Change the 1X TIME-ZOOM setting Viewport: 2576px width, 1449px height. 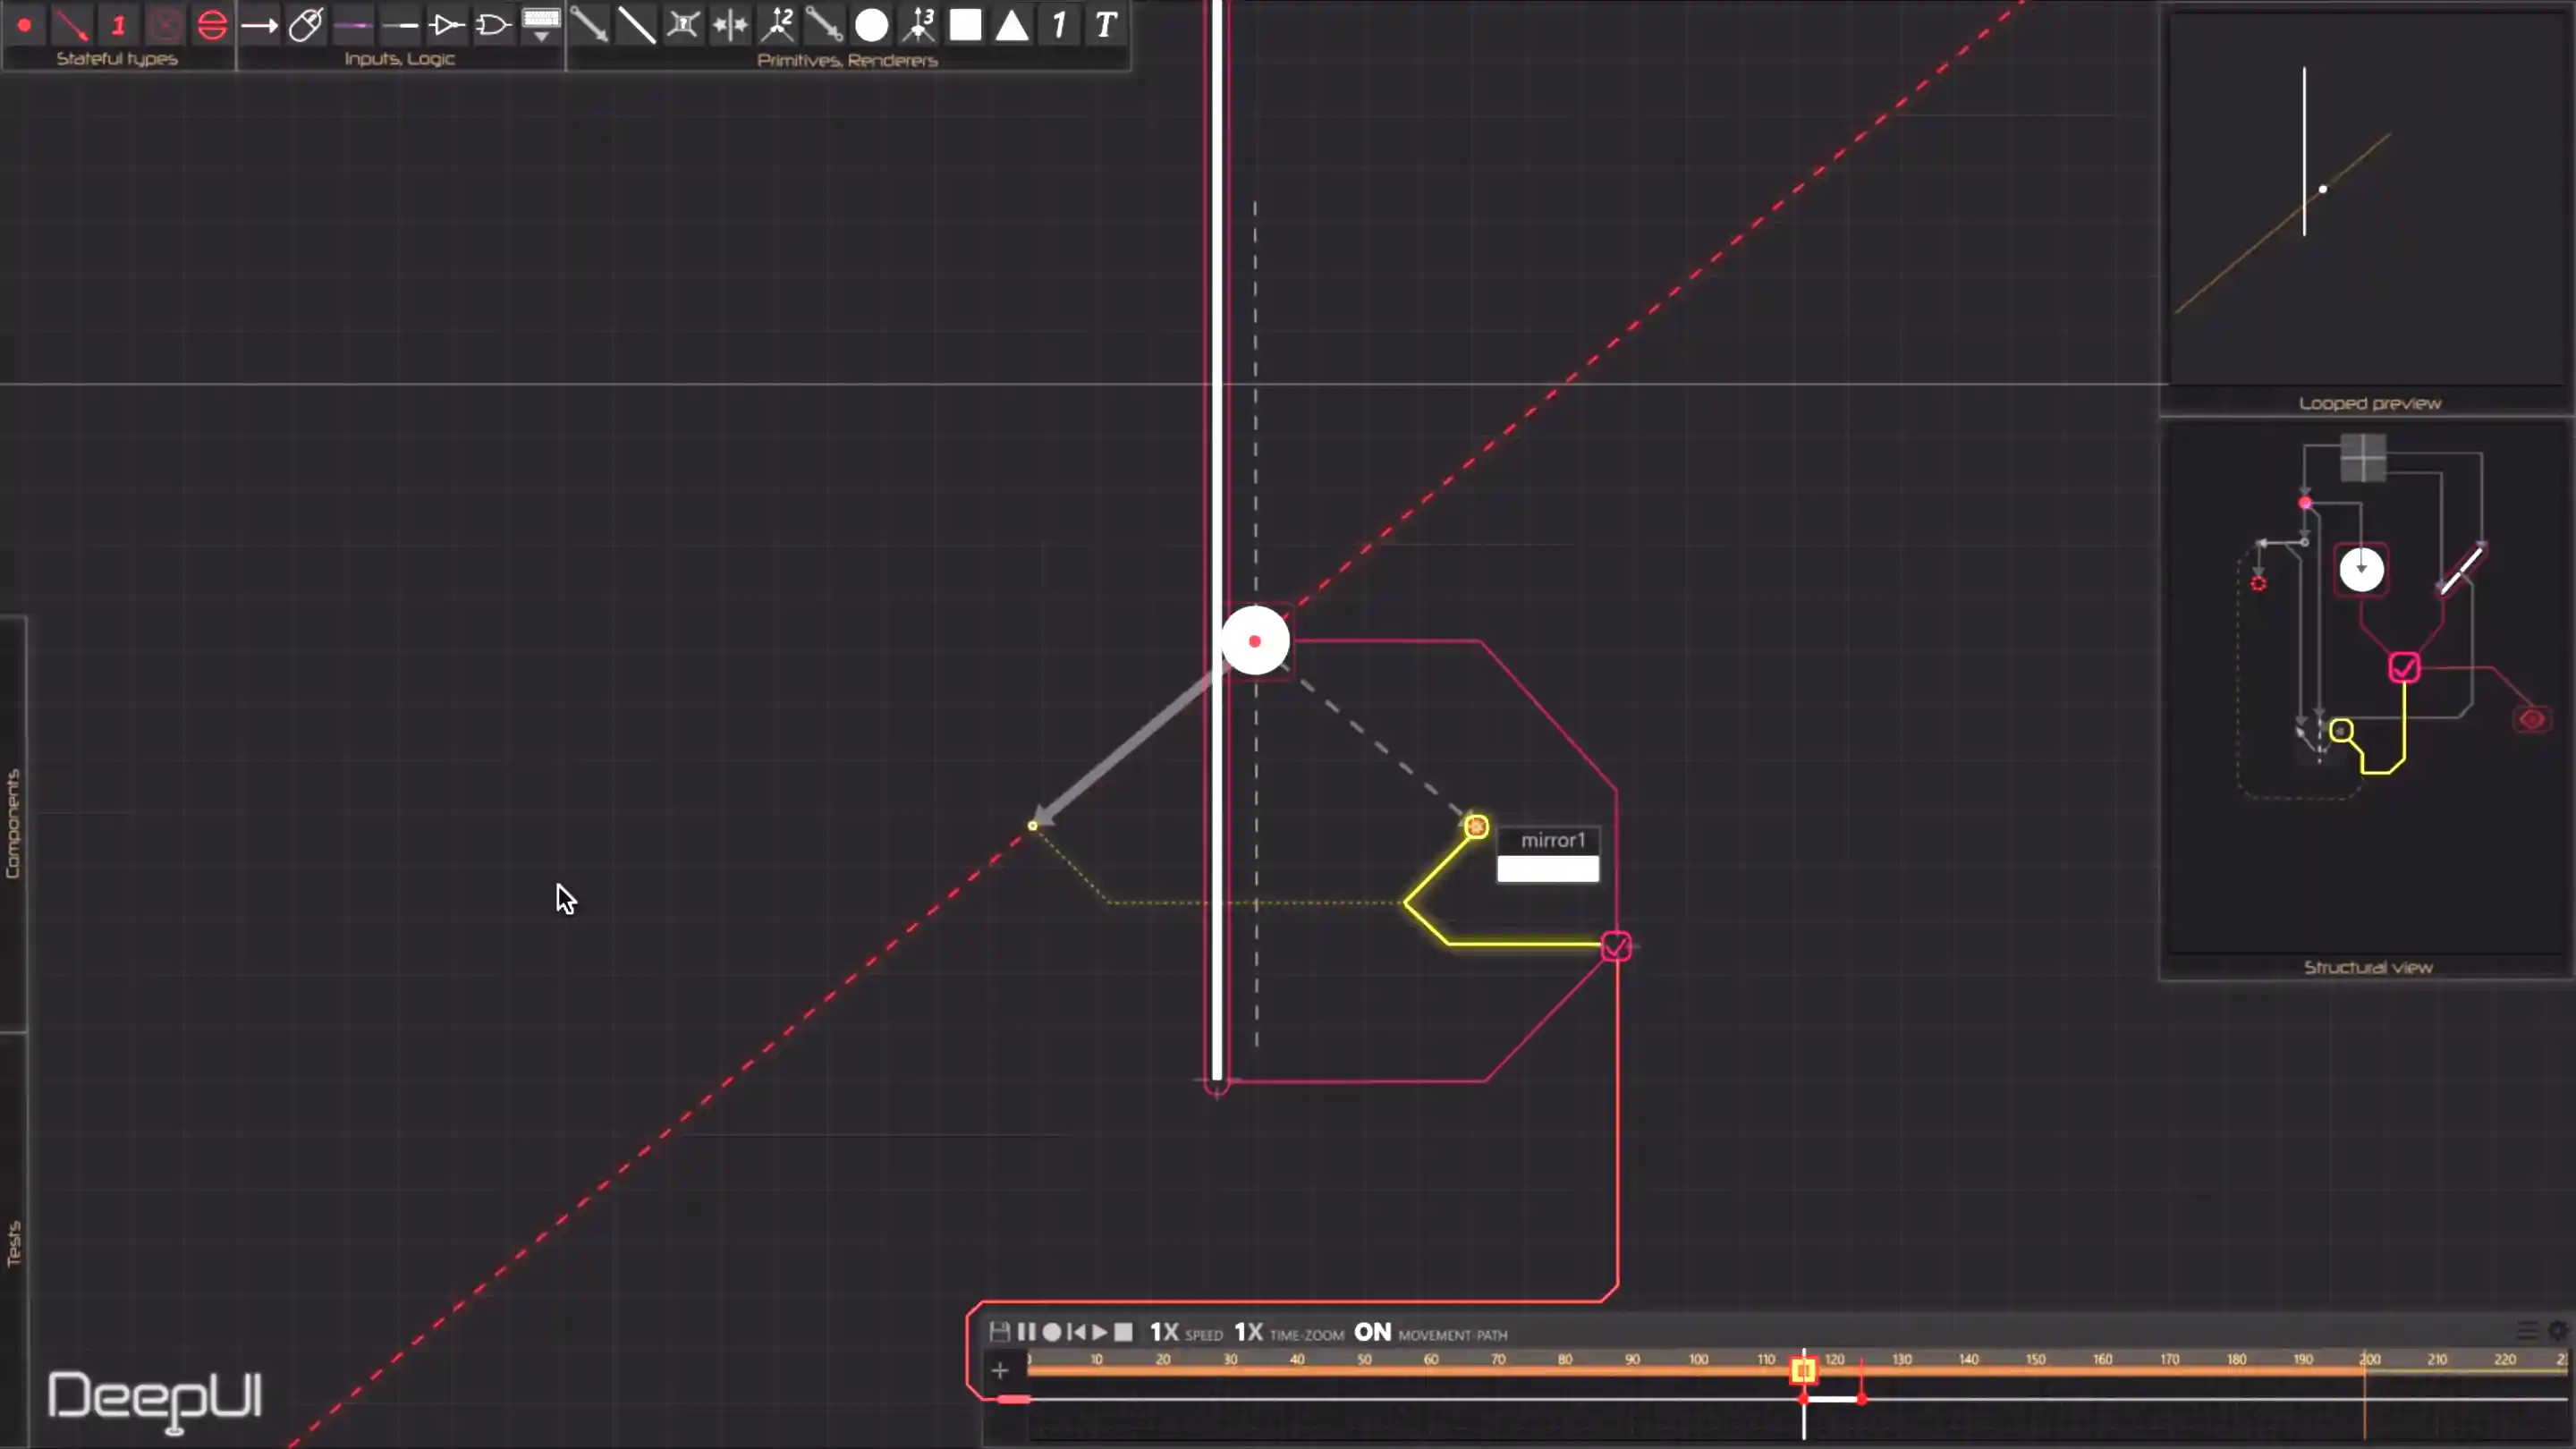[1249, 1332]
